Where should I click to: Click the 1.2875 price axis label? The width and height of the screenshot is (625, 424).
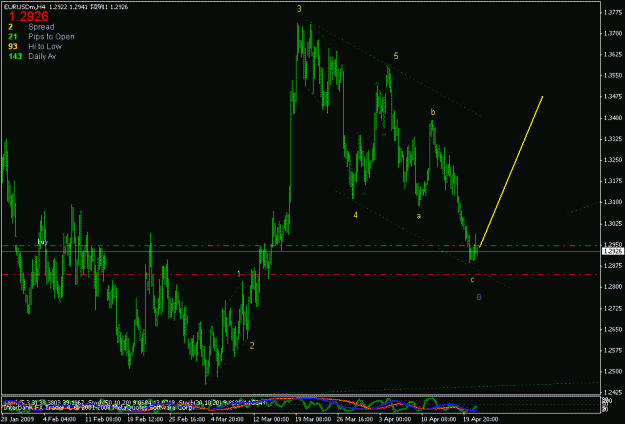(613, 265)
